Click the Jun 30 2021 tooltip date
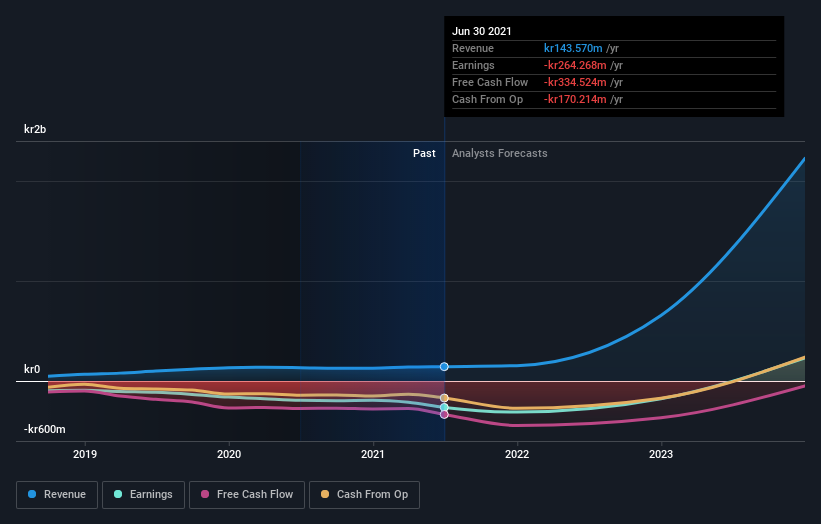The height and width of the screenshot is (524, 821). pyautogui.click(x=482, y=31)
